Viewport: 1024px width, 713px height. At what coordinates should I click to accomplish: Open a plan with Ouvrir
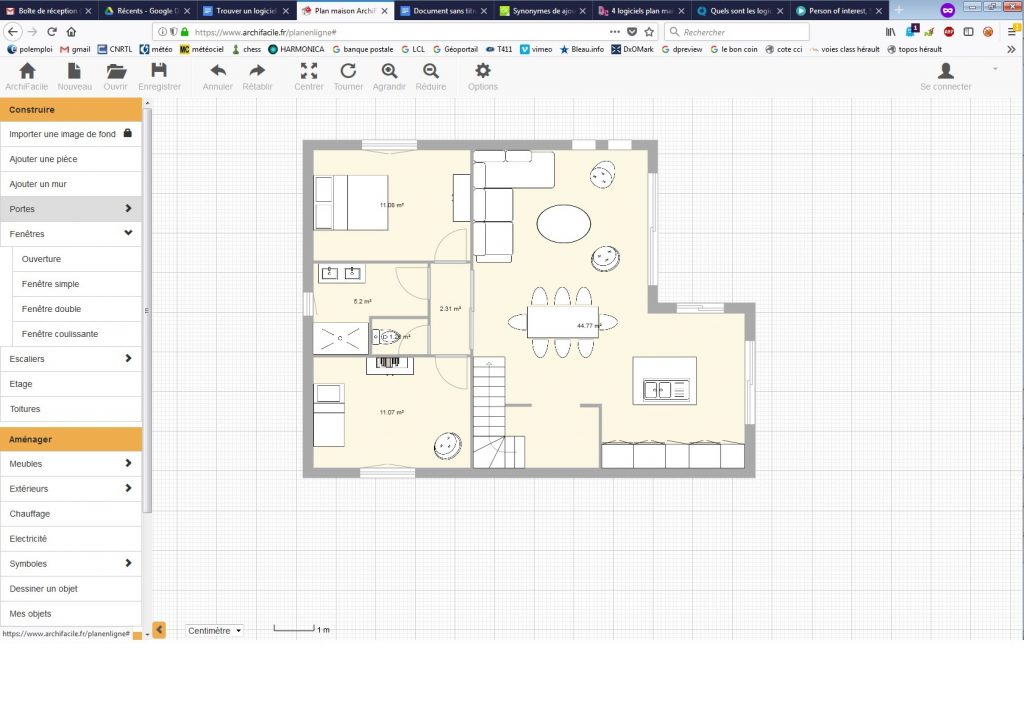116,71
